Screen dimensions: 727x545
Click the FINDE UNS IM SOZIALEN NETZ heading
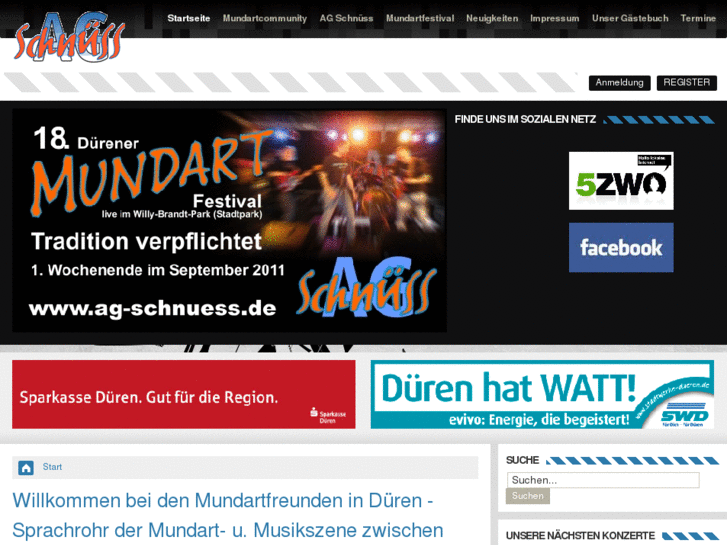525,119
